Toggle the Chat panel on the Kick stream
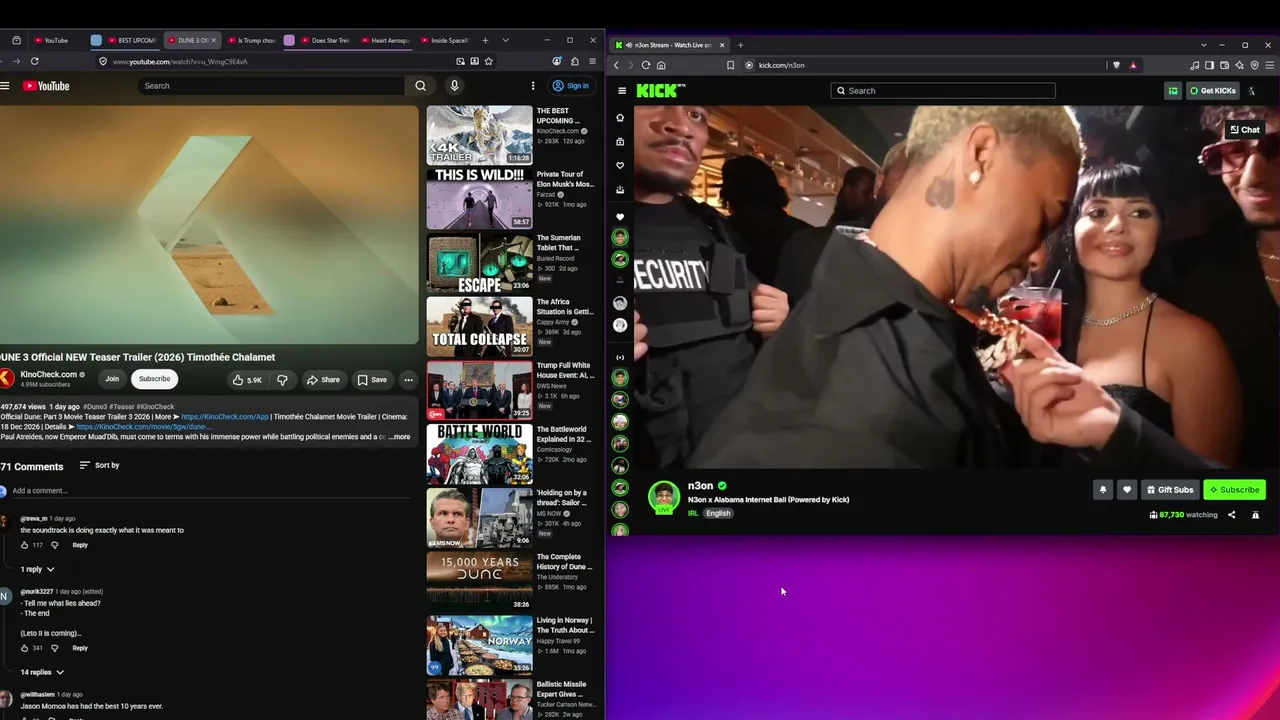 (1245, 130)
